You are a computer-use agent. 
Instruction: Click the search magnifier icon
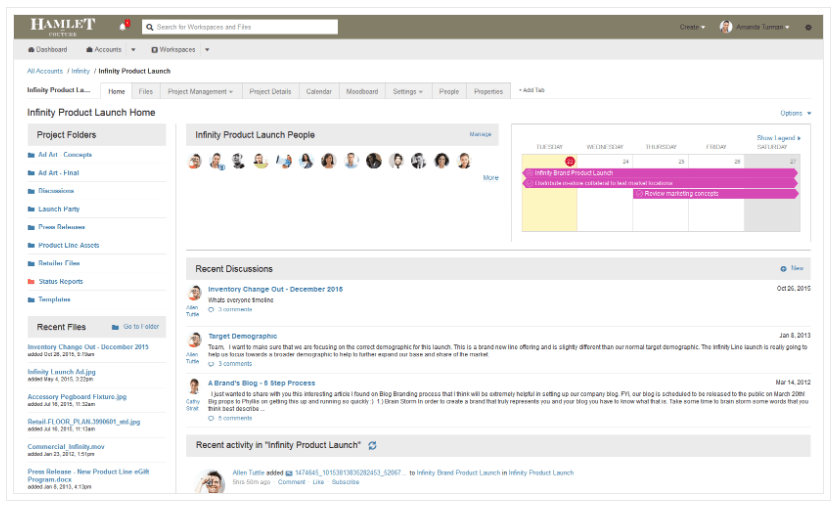[150, 27]
